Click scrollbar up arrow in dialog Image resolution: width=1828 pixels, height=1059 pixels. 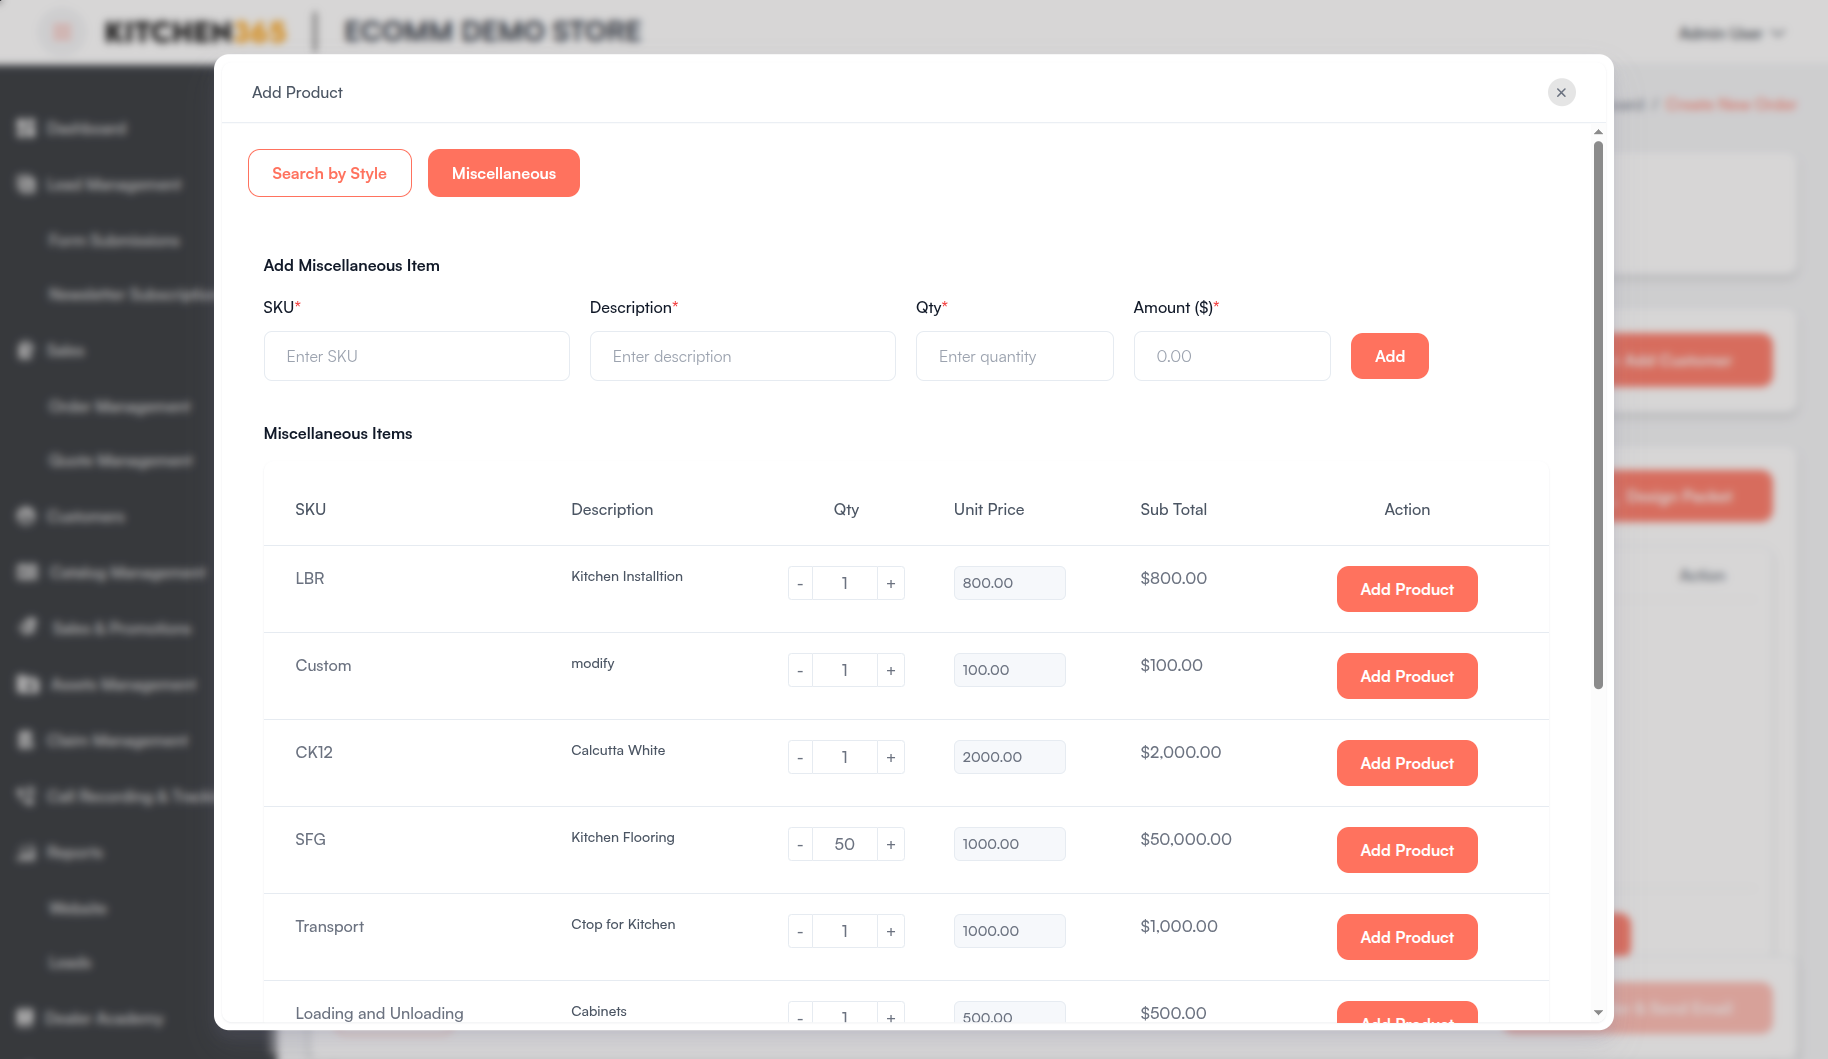coord(1598,132)
